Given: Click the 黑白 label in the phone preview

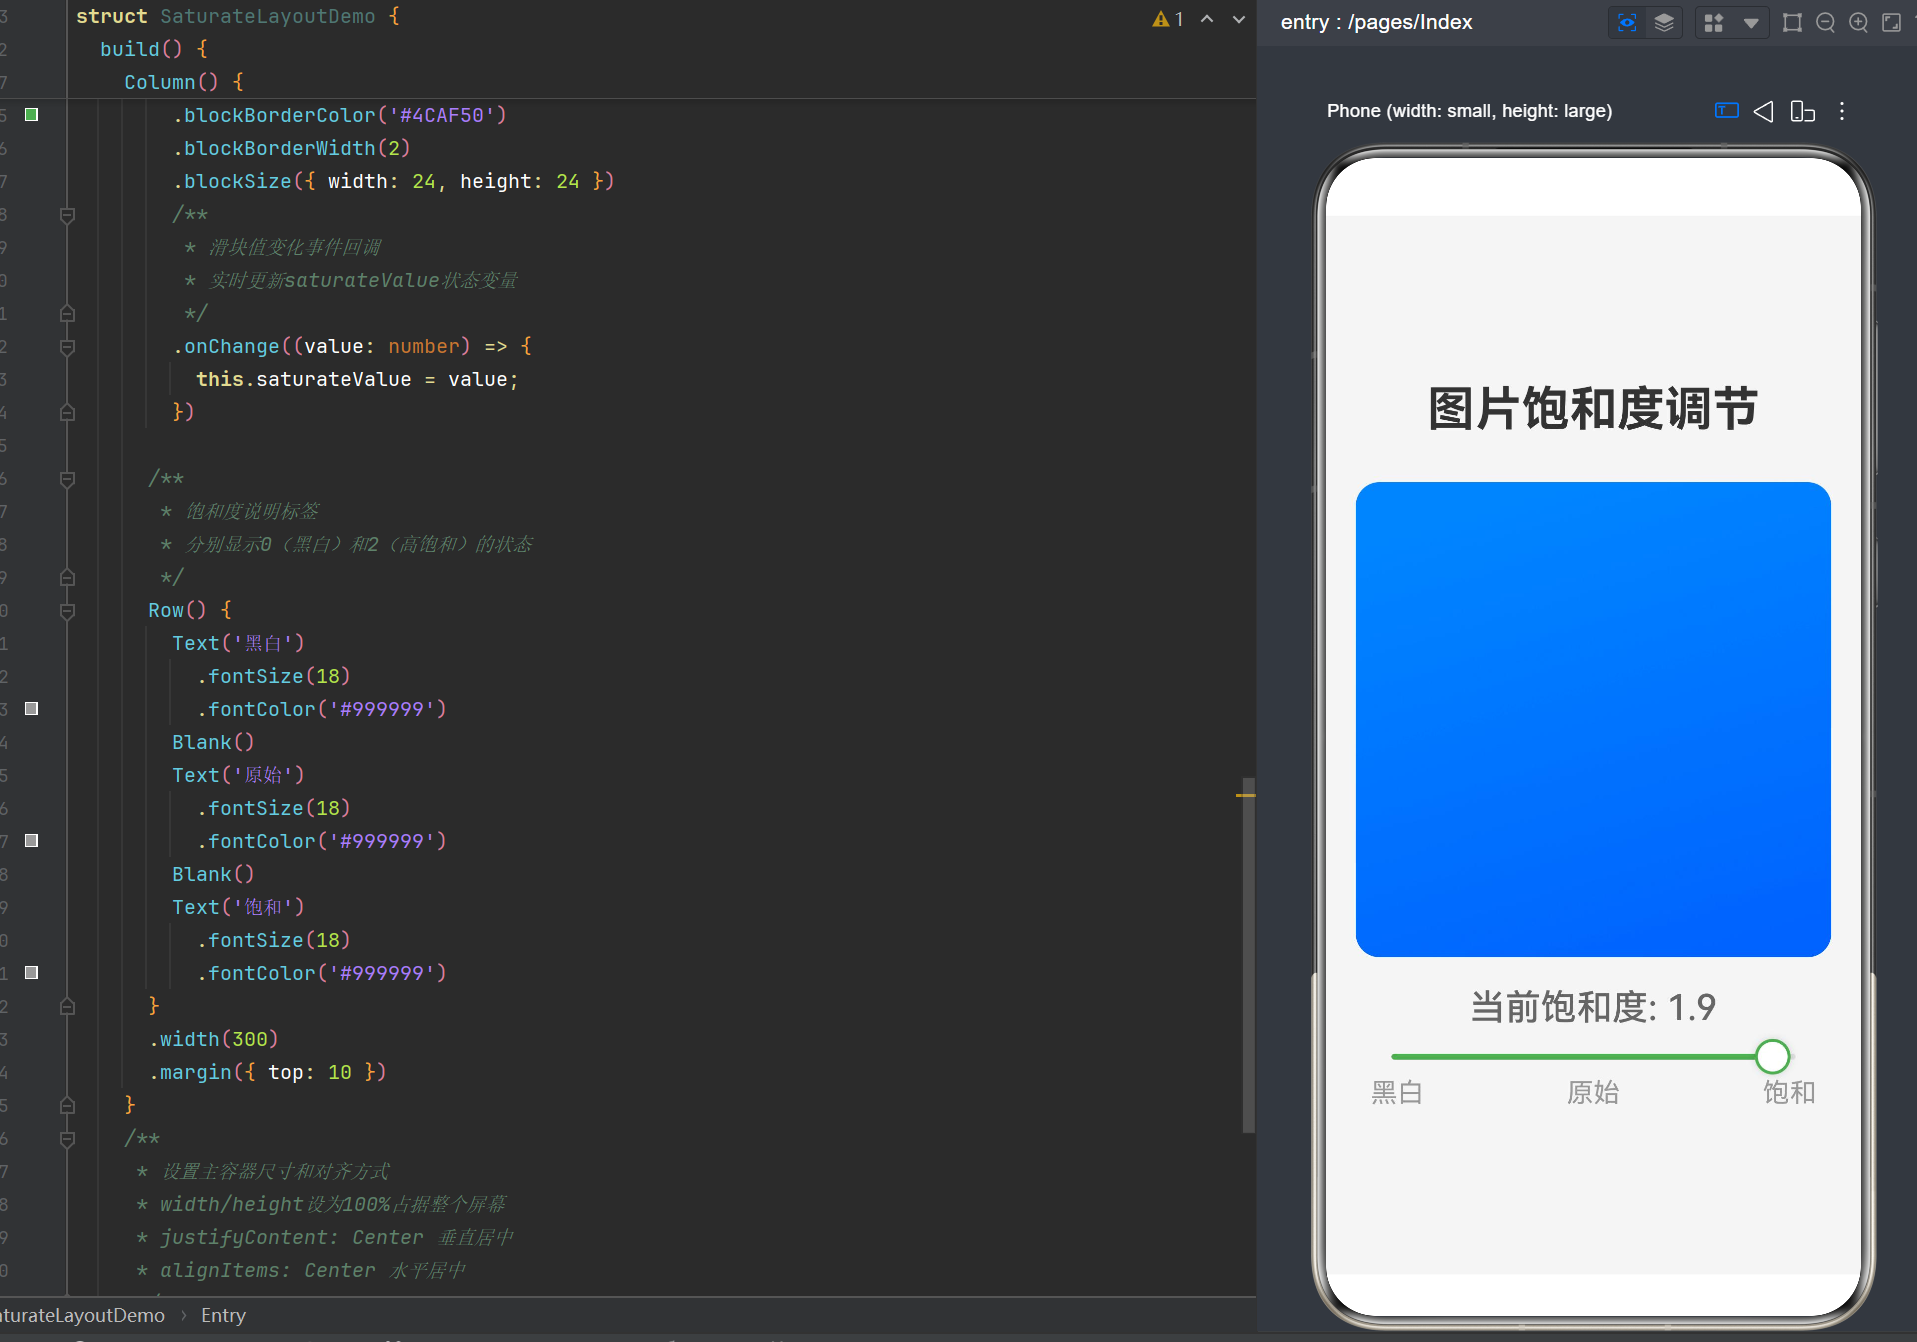Looking at the screenshot, I should (1397, 1092).
